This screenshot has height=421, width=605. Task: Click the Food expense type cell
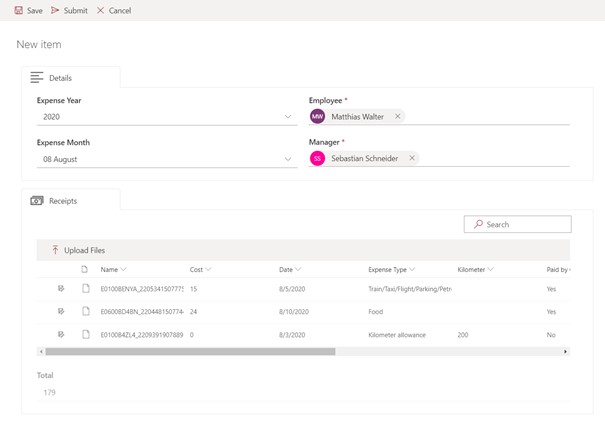pos(375,311)
